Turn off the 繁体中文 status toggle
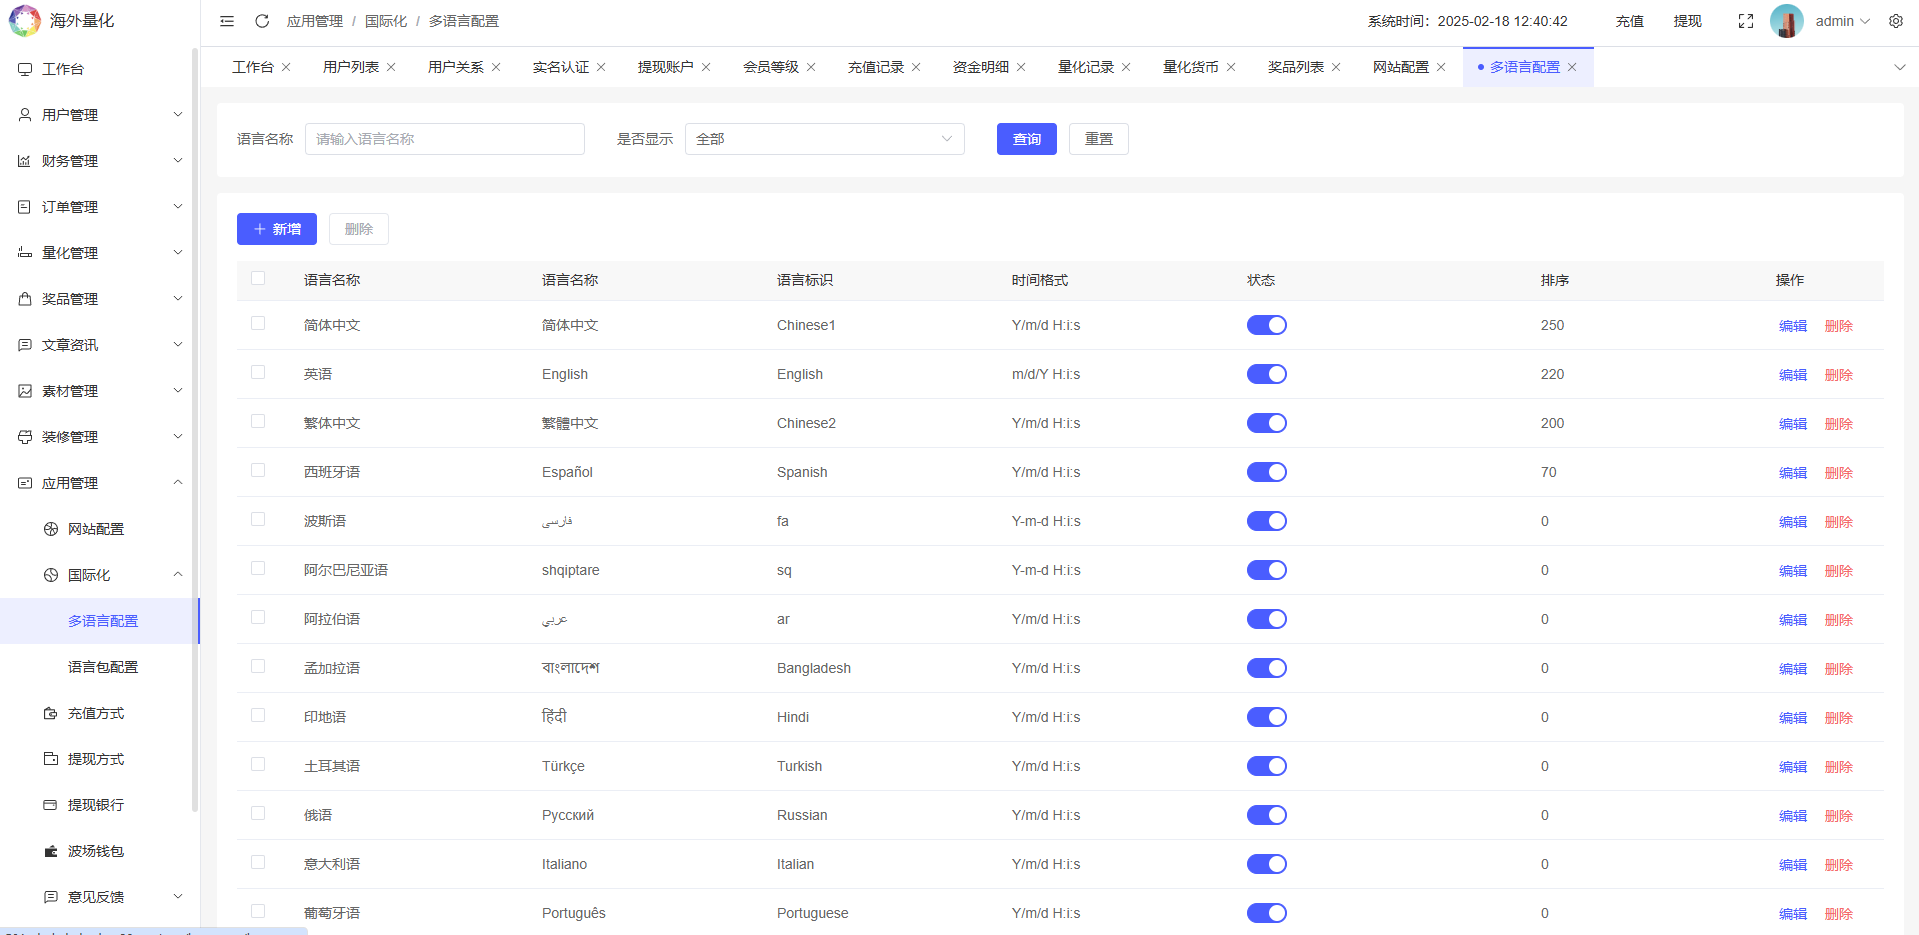Viewport: 1919px width, 935px height. tap(1266, 422)
